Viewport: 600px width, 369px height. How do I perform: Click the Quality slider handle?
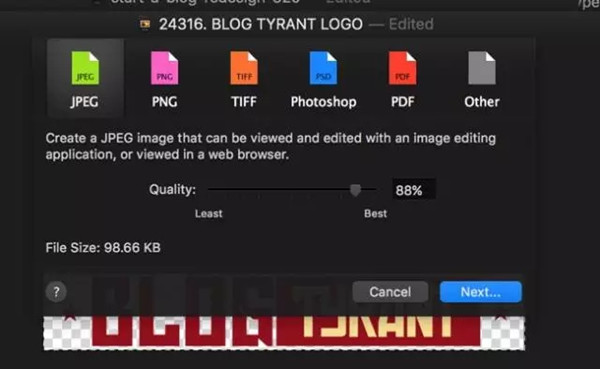355,190
